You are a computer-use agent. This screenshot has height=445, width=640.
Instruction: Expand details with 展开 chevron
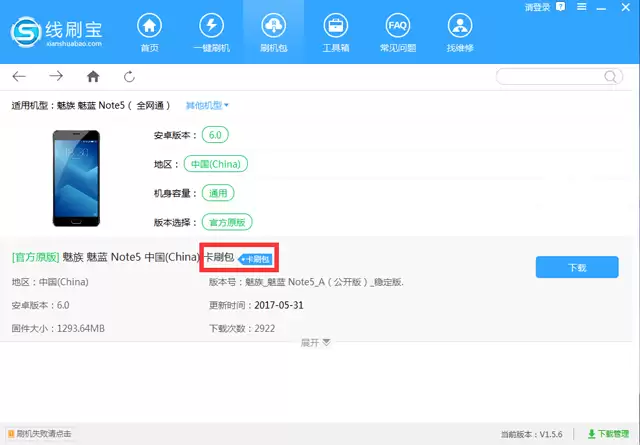click(x=316, y=343)
